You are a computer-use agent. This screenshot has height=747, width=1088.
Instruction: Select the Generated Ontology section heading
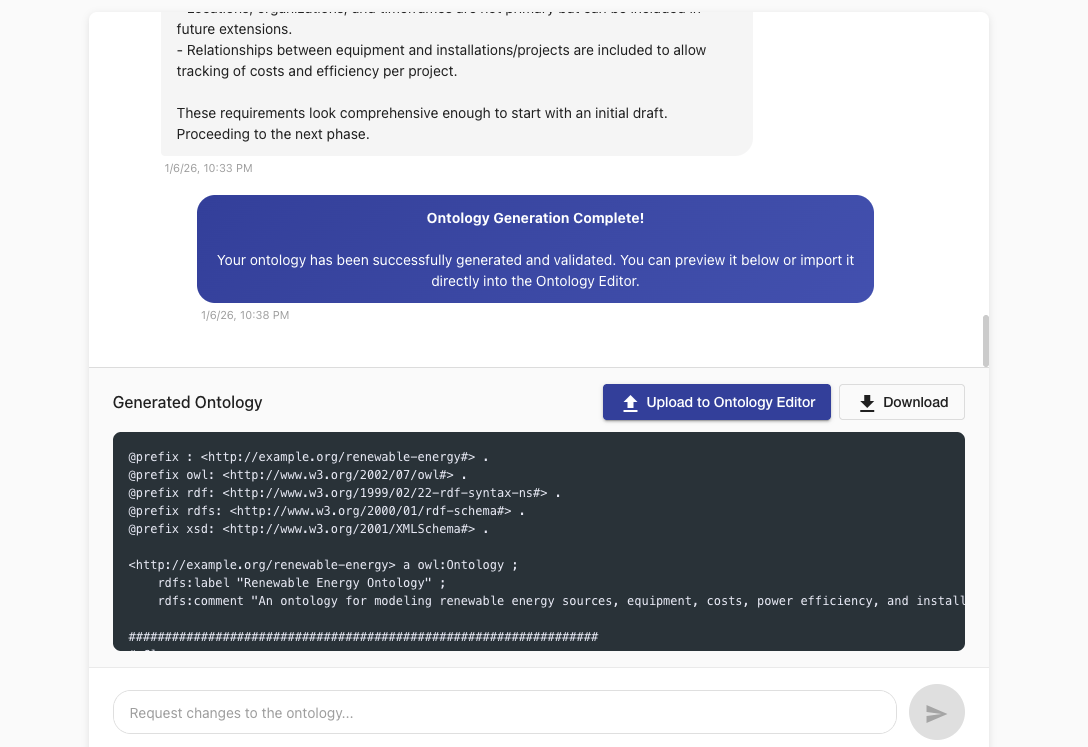coord(187,402)
